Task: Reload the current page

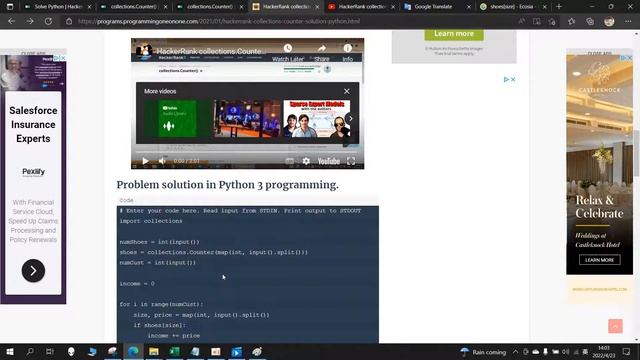Action: [48, 21]
